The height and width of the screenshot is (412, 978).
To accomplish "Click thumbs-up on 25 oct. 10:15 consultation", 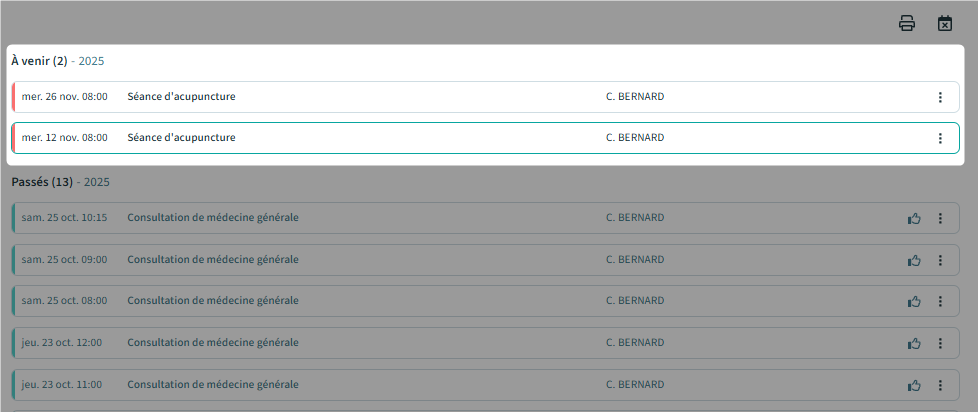I will coord(914,218).
